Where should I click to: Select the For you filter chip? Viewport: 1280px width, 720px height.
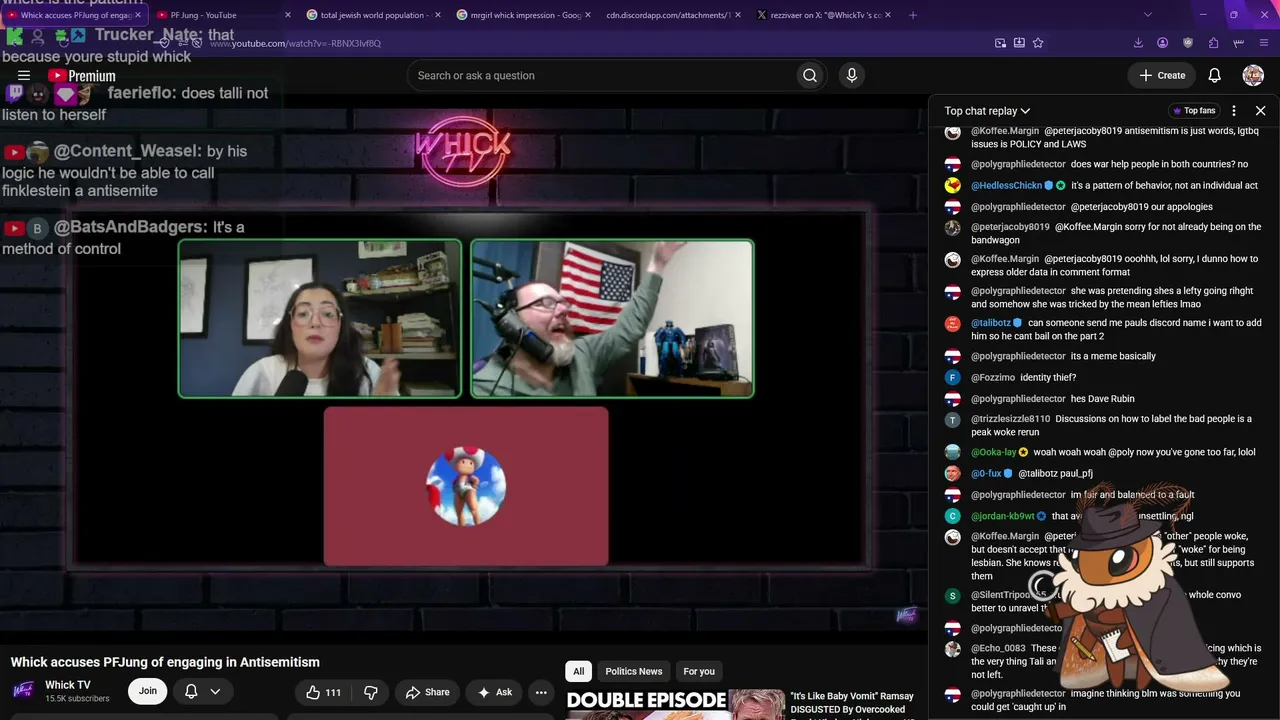pos(699,671)
